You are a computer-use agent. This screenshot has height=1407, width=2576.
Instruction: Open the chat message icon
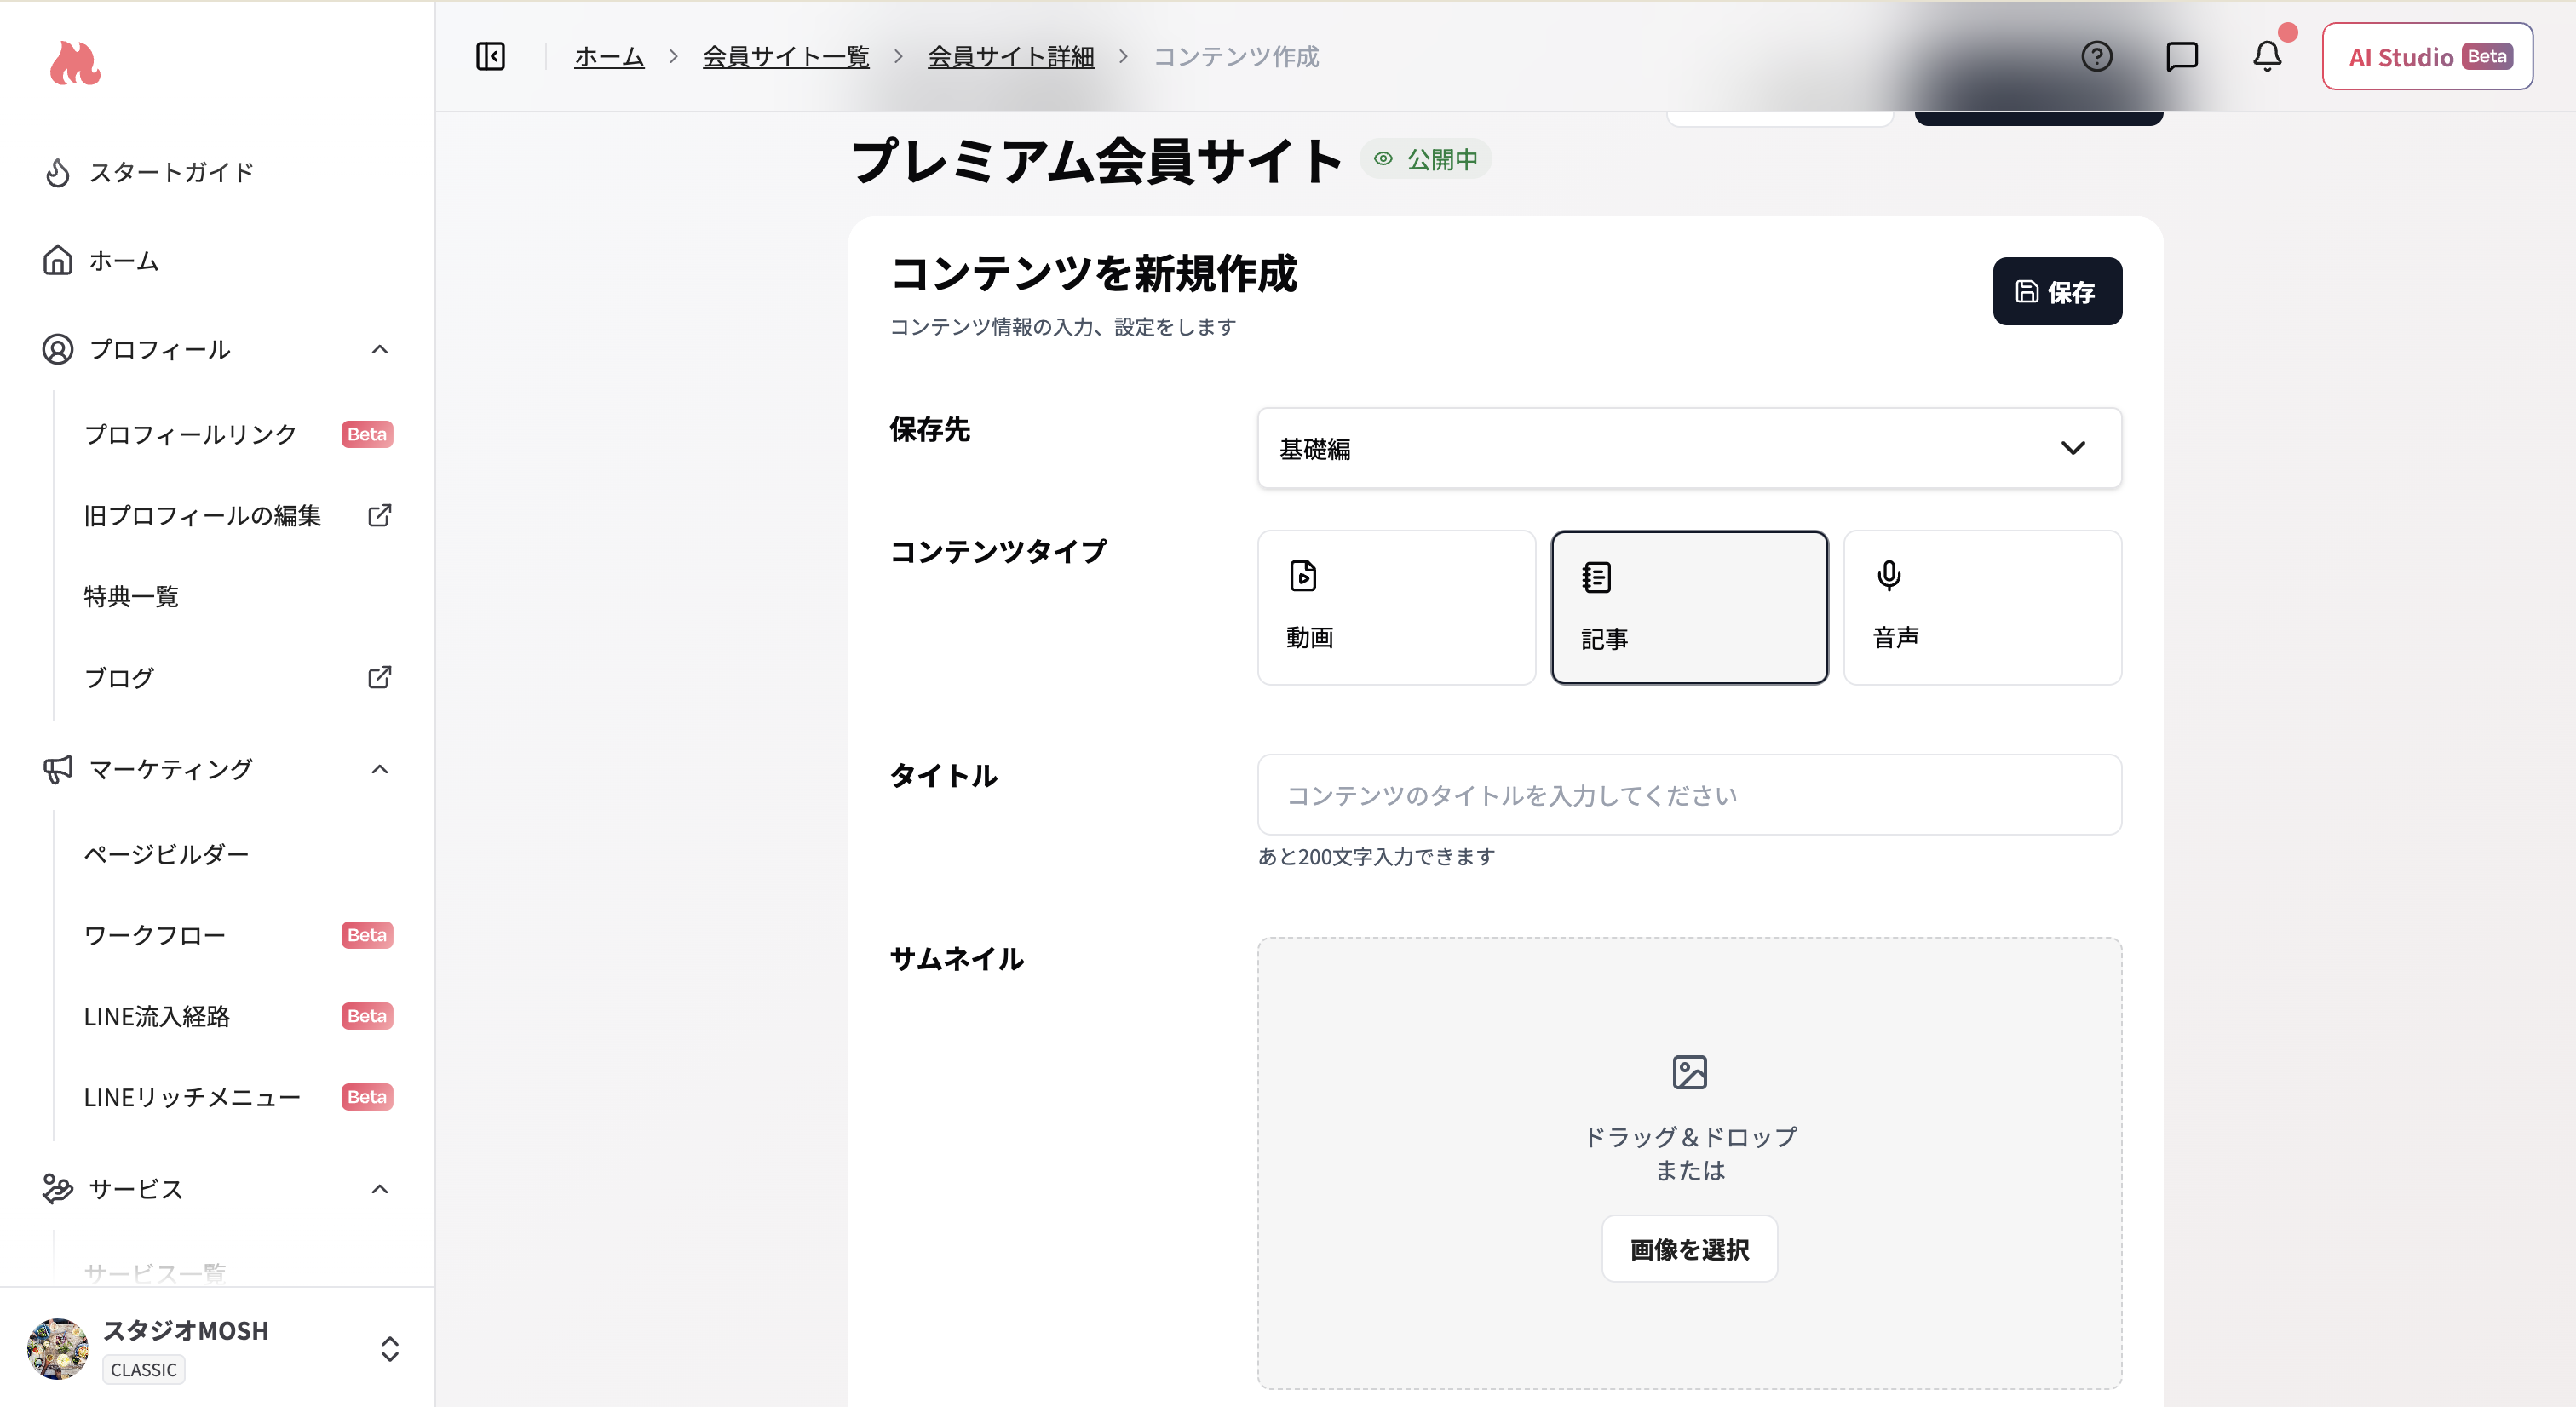tap(2181, 56)
